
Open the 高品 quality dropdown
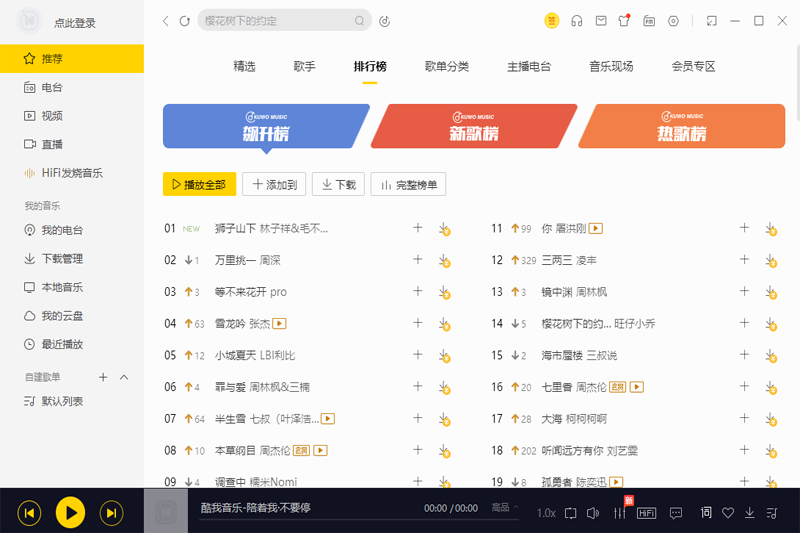point(504,508)
